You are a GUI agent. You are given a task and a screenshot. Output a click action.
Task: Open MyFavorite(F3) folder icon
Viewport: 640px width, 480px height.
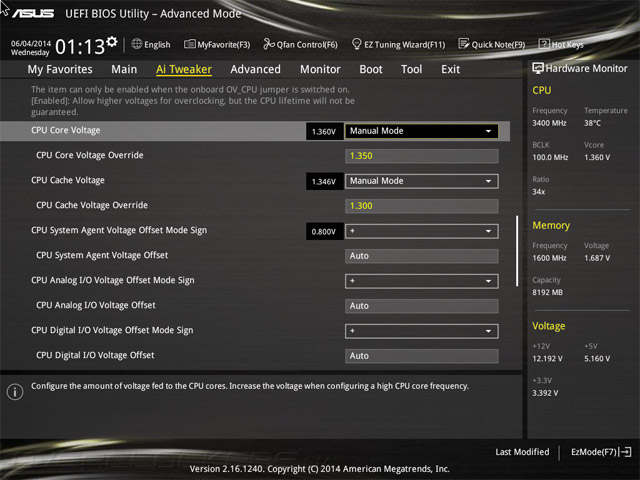tap(189, 44)
